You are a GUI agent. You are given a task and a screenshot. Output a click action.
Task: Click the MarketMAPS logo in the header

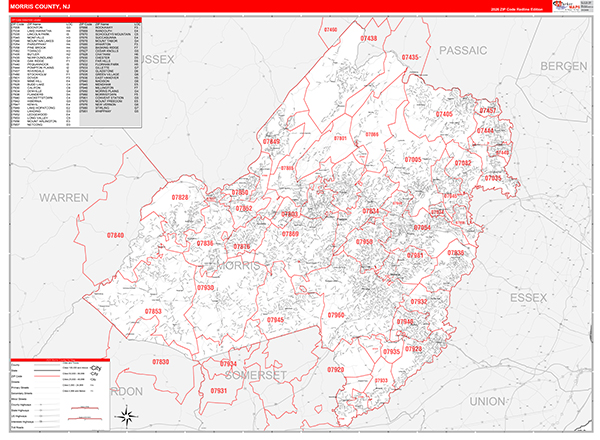click(x=567, y=5)
